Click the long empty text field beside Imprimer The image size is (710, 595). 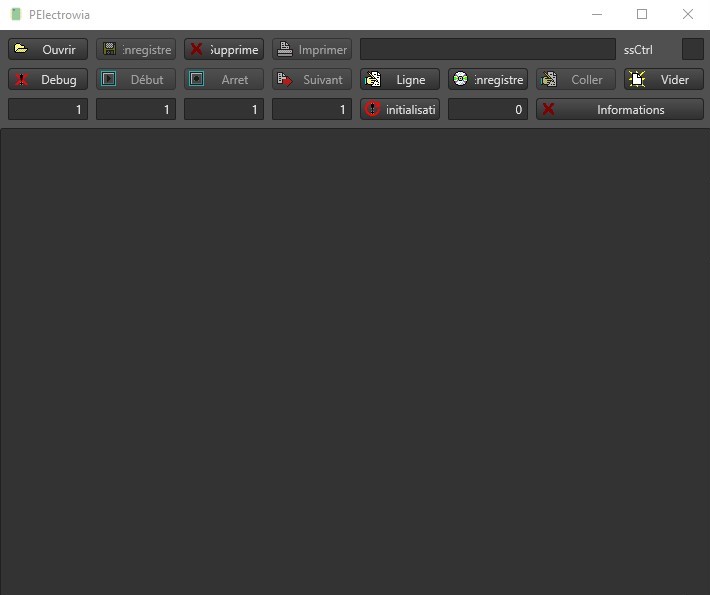[488, 49]
